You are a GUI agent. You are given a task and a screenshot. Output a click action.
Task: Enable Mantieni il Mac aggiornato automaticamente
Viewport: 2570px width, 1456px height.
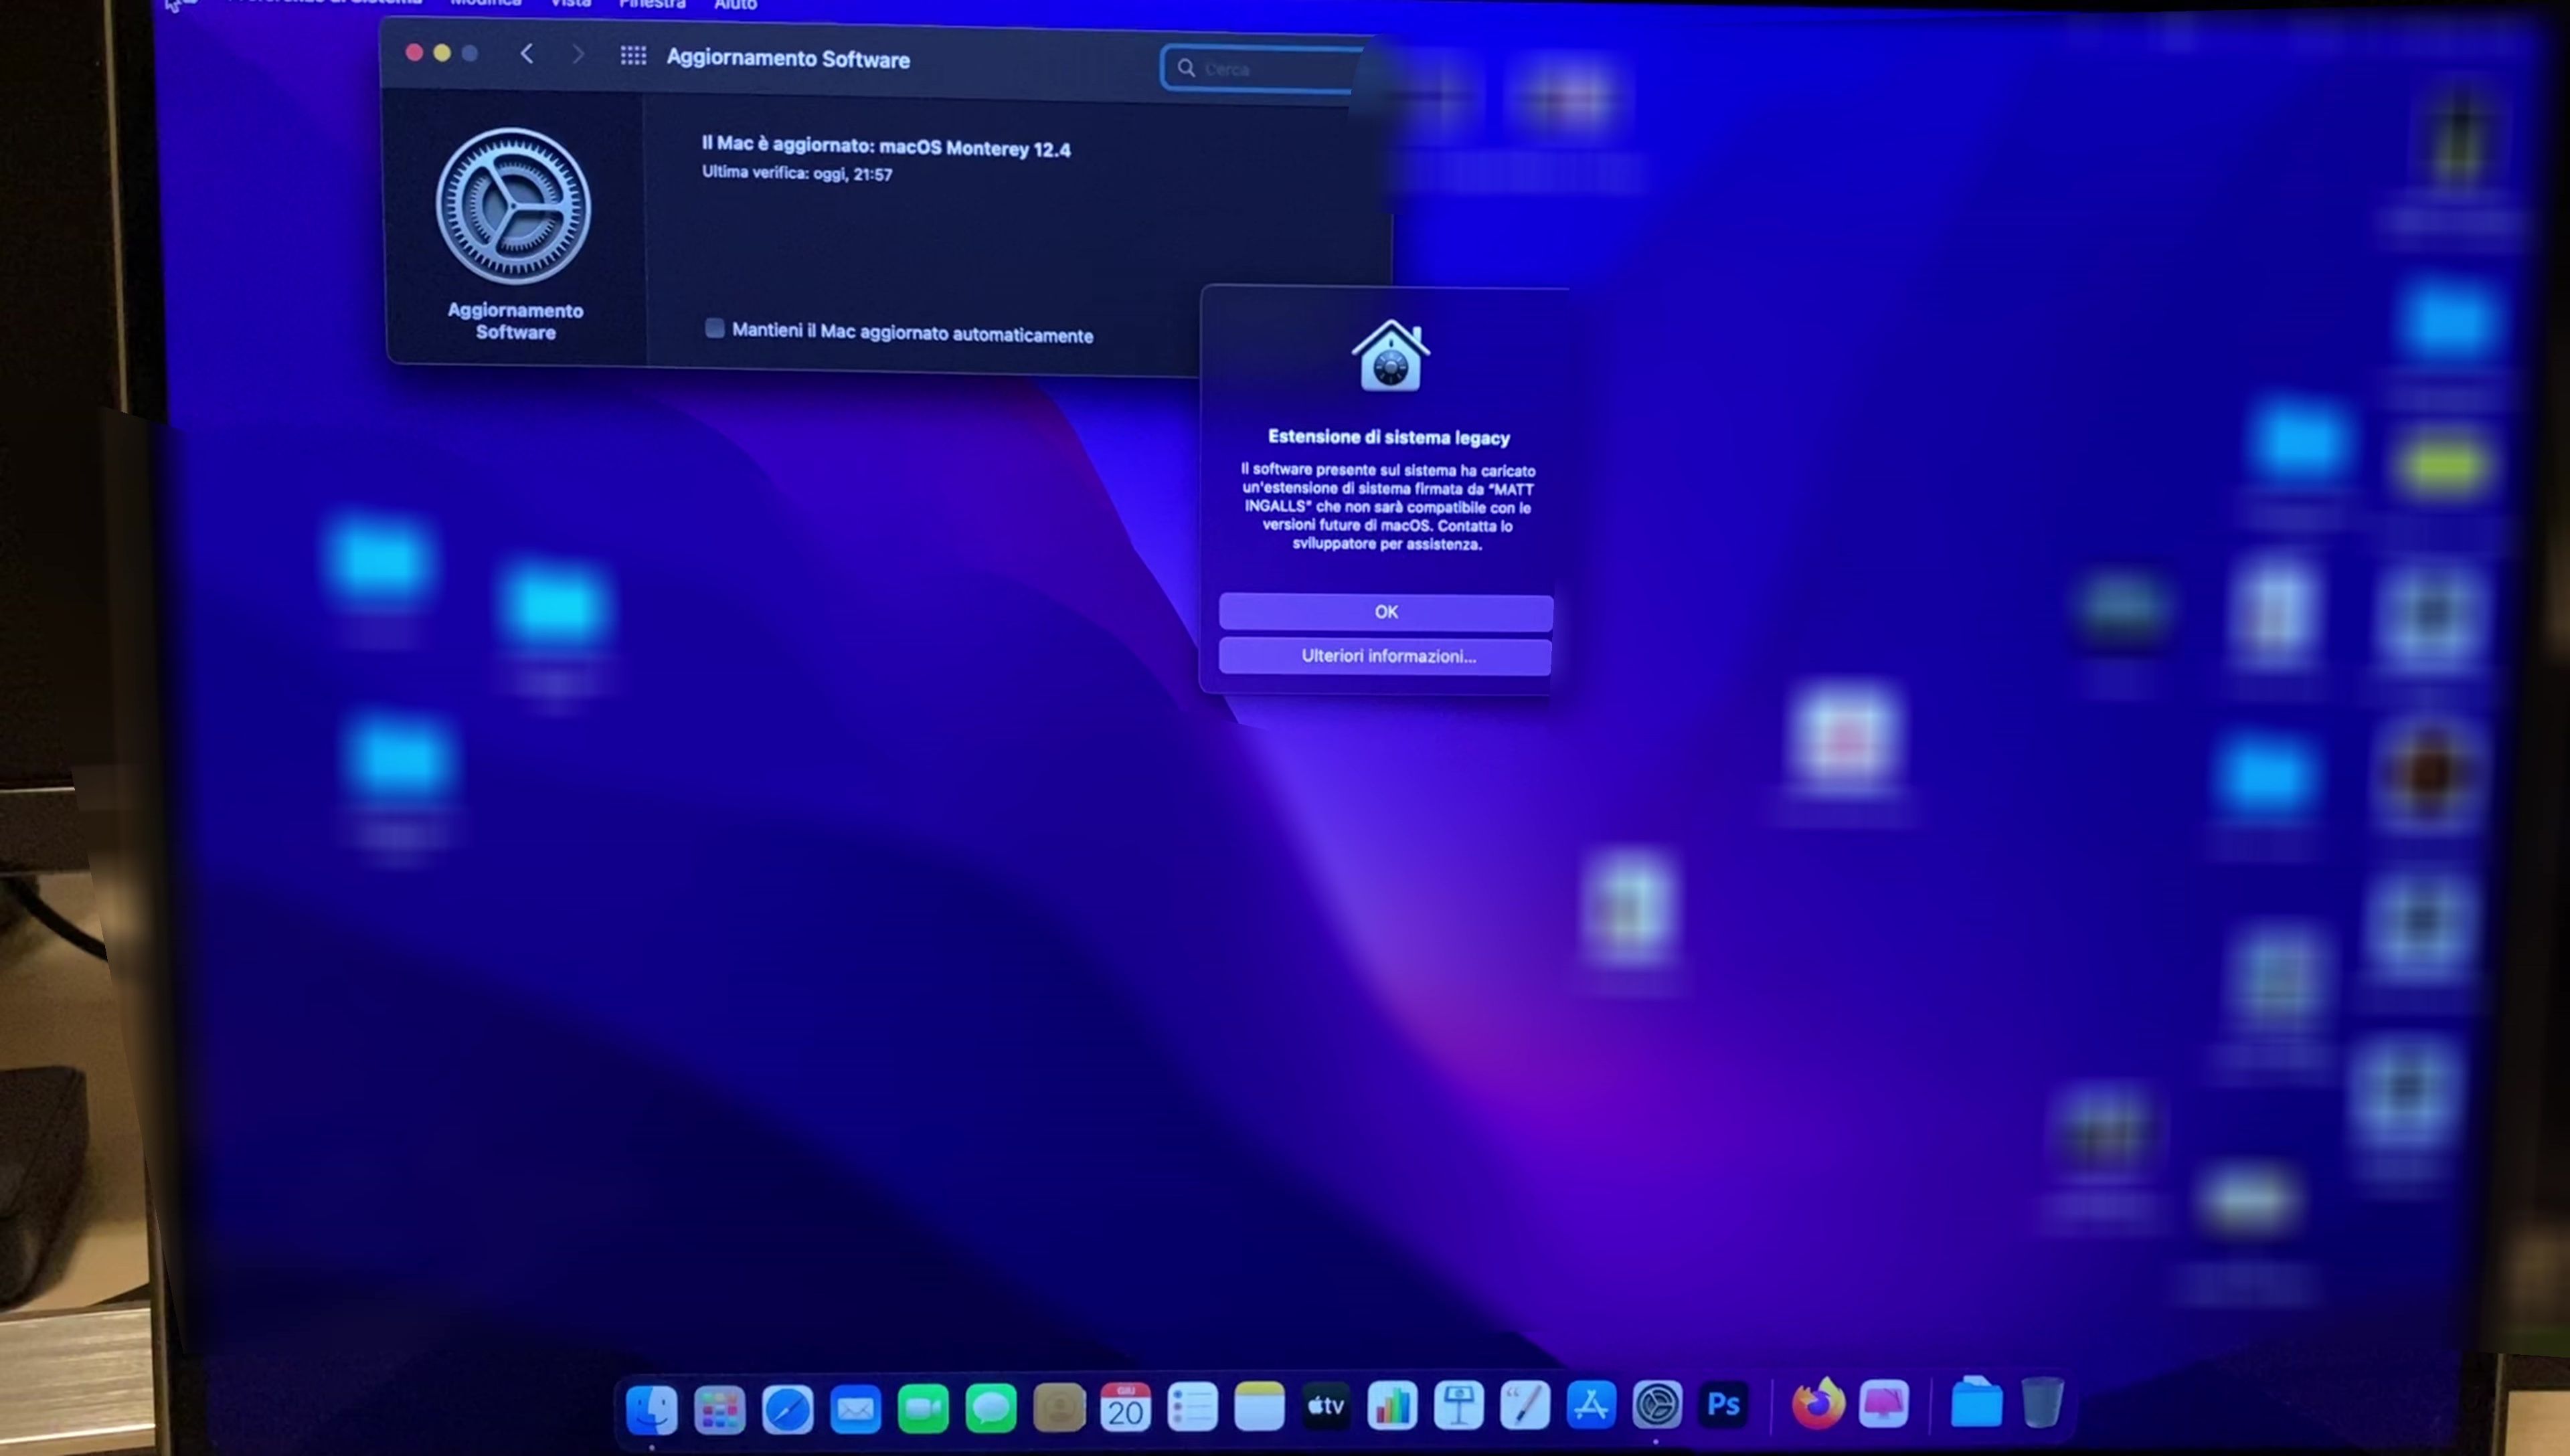point(714,328)
